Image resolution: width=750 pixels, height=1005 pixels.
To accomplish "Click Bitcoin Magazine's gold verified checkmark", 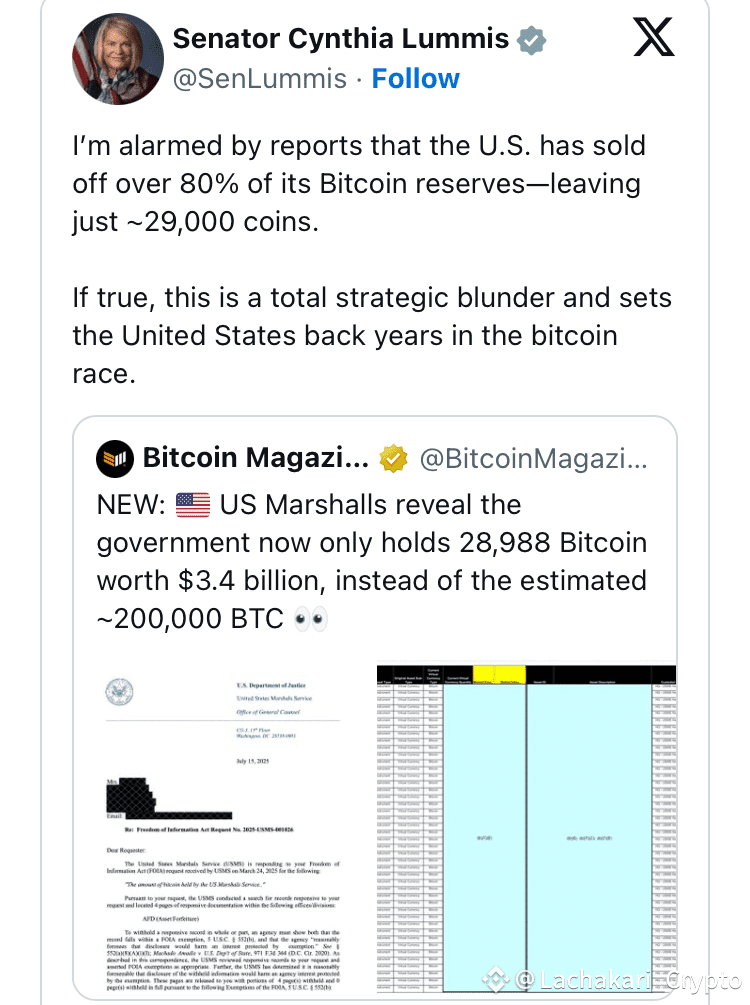I will point(393,458).
